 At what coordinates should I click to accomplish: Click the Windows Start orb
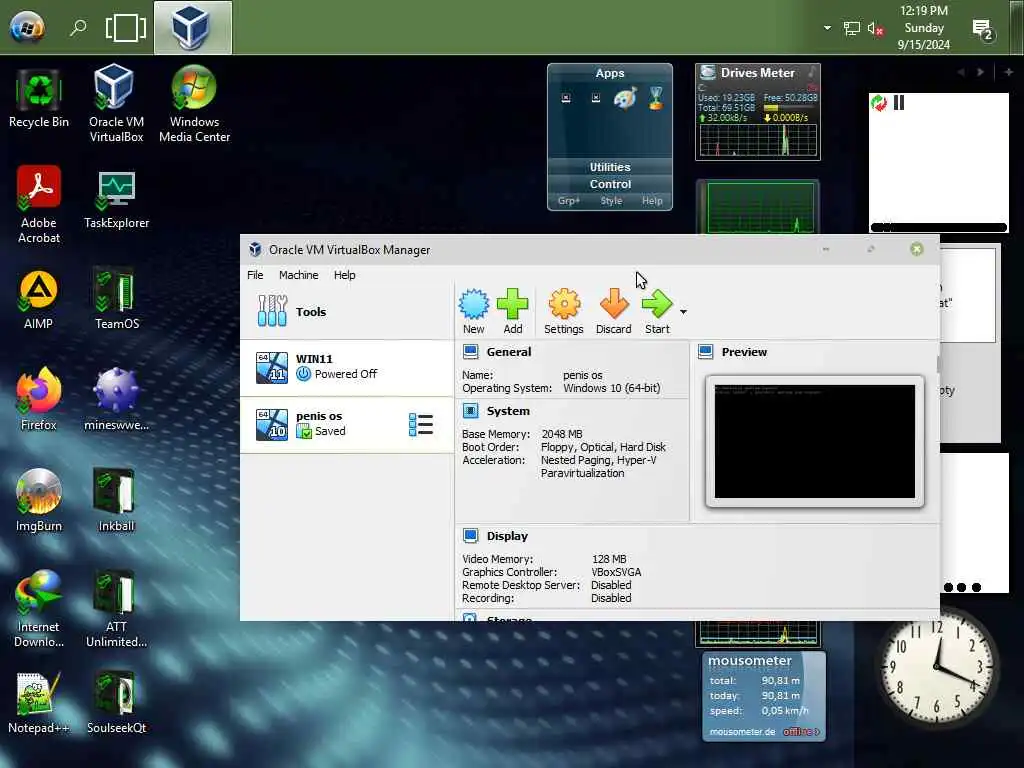pyautogui.click(x=27, y=27)
